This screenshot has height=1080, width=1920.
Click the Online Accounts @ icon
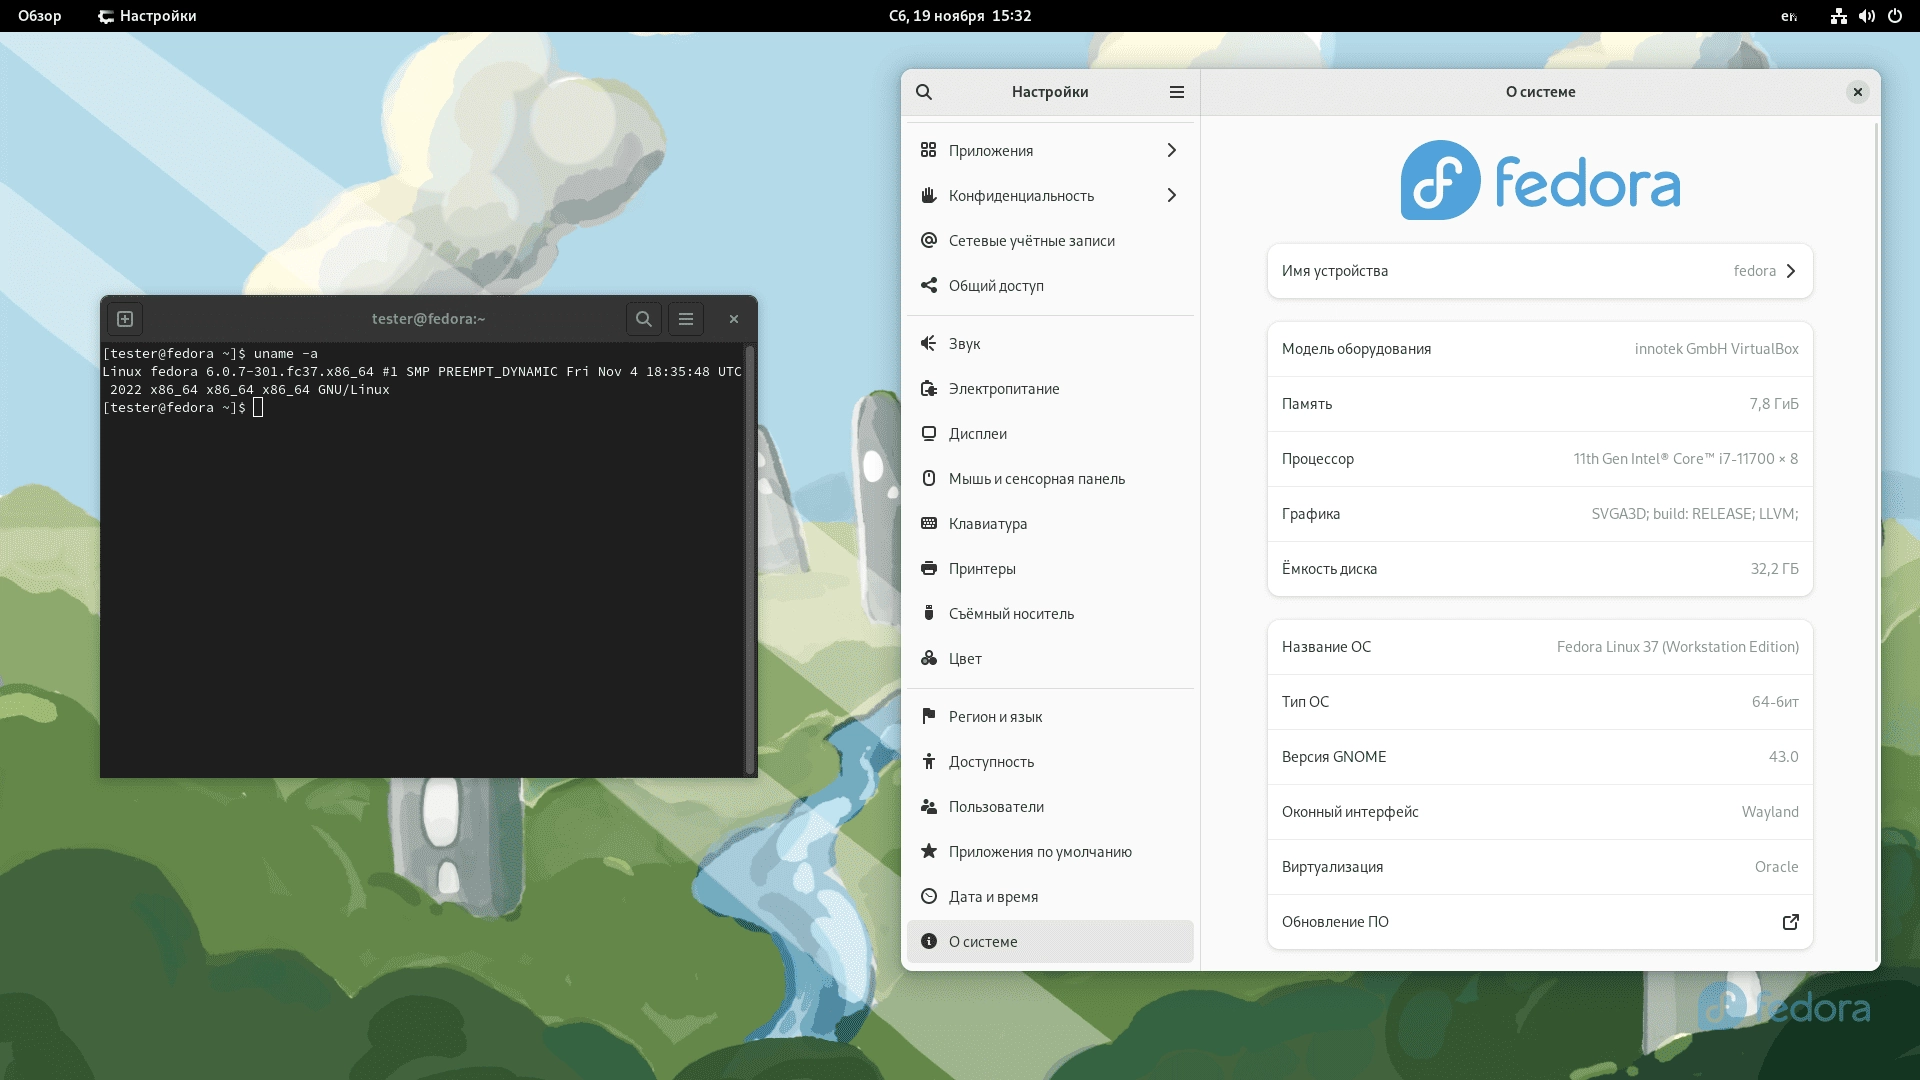tap(929, 240)
